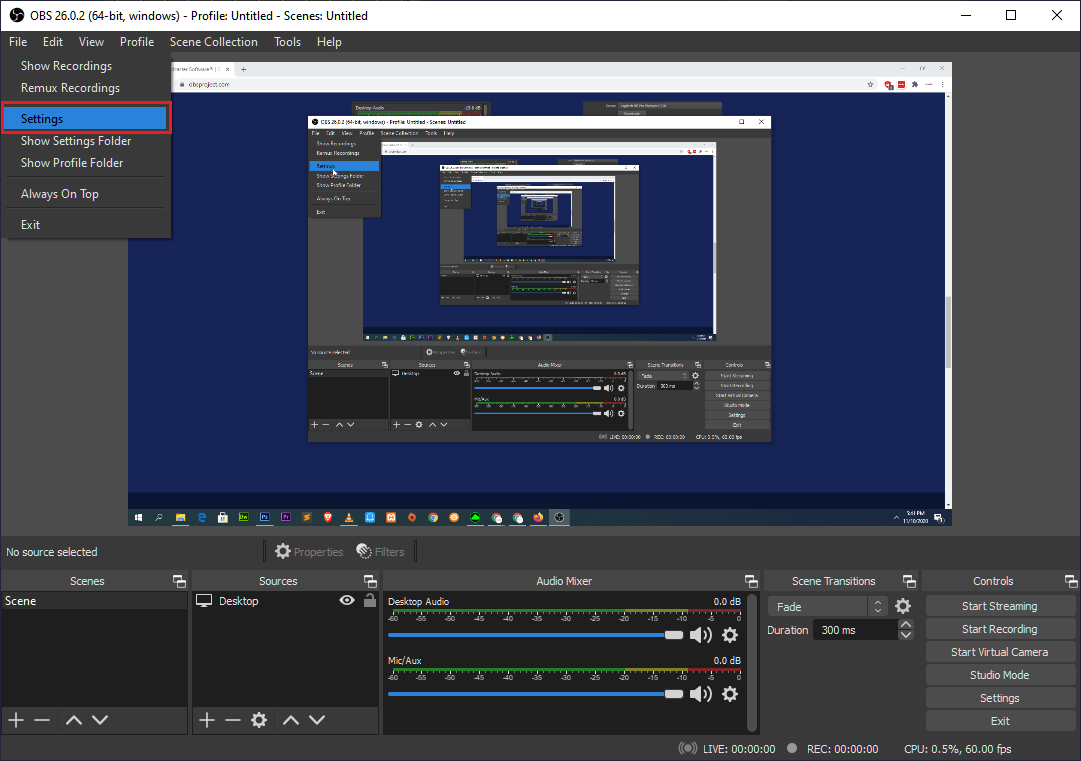The height and width of the screenshot is (761, 1081).
Task: Add a new source with the plus icon
Action: point(207,720)
